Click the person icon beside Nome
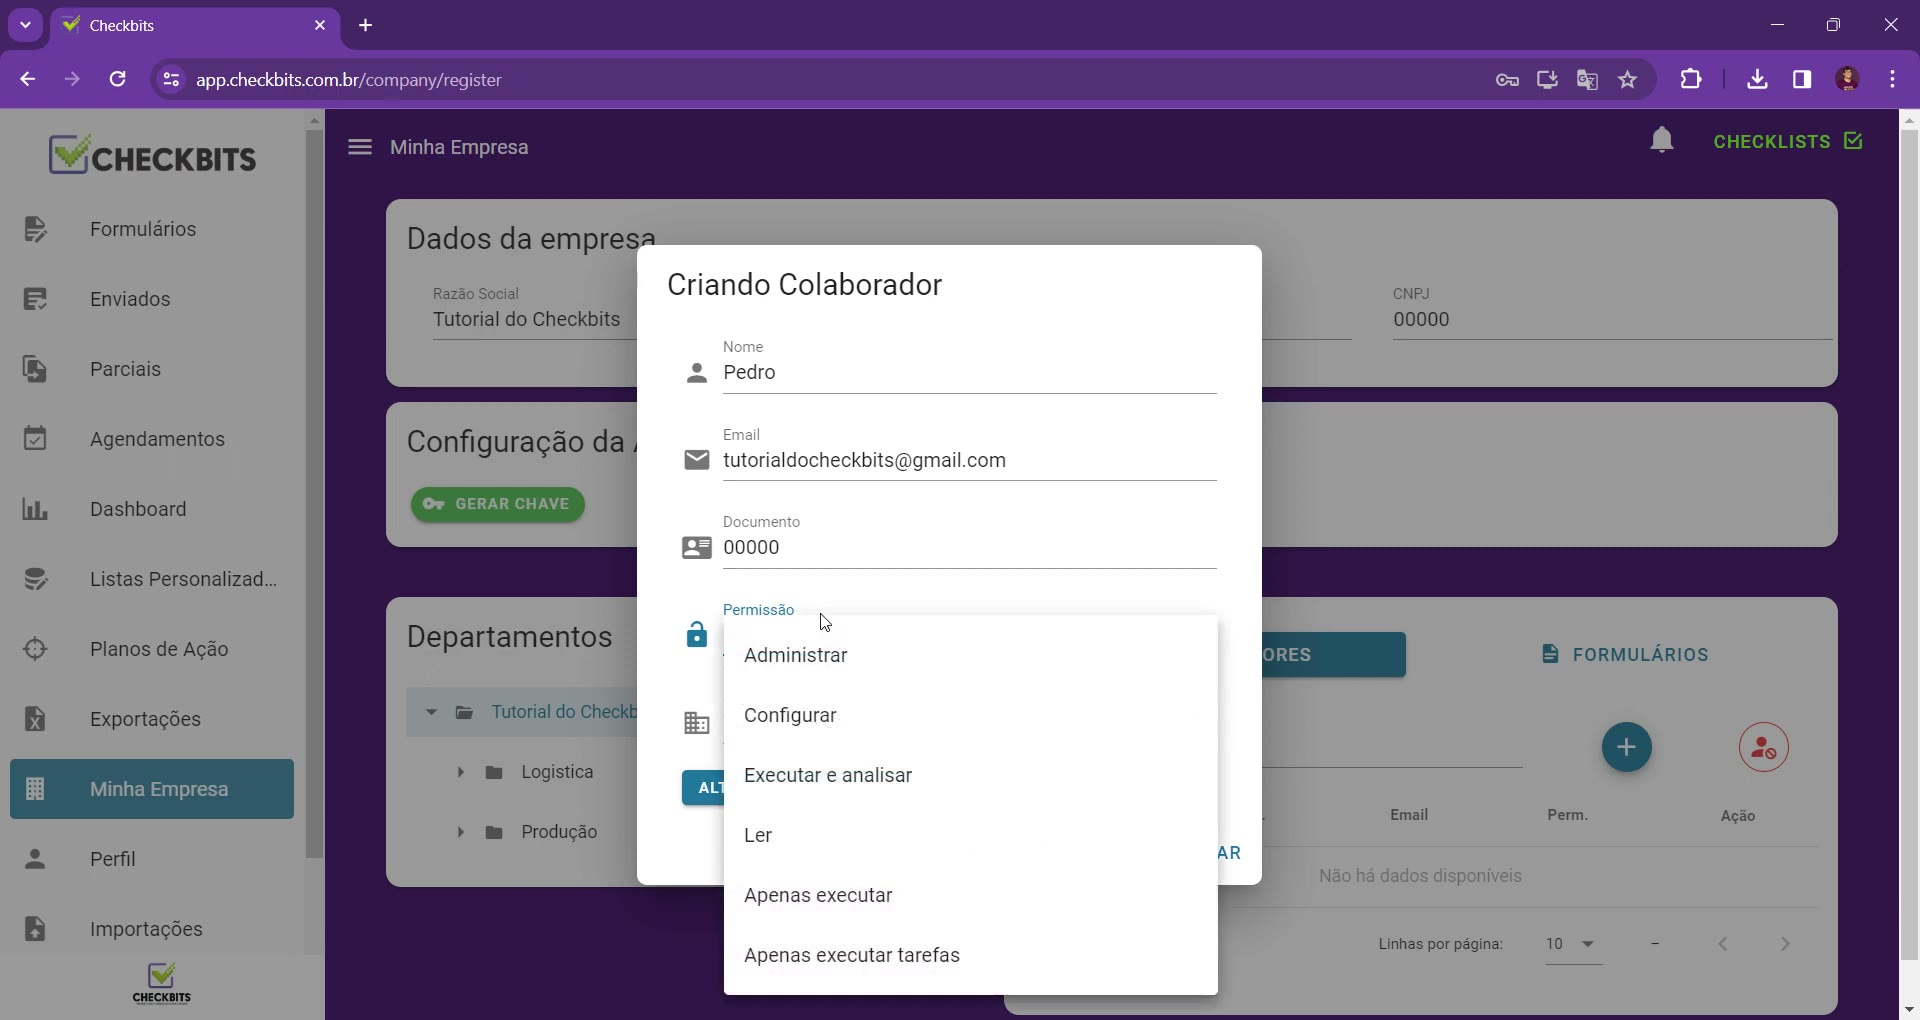 click(697, 373)
